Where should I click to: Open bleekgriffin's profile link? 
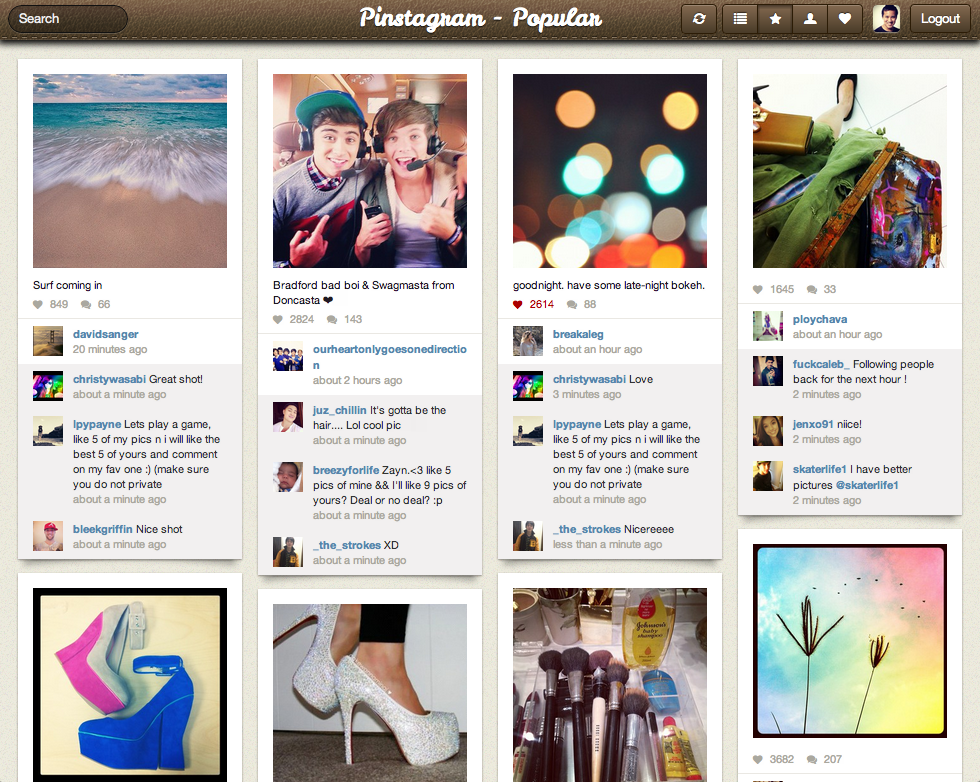103,529
